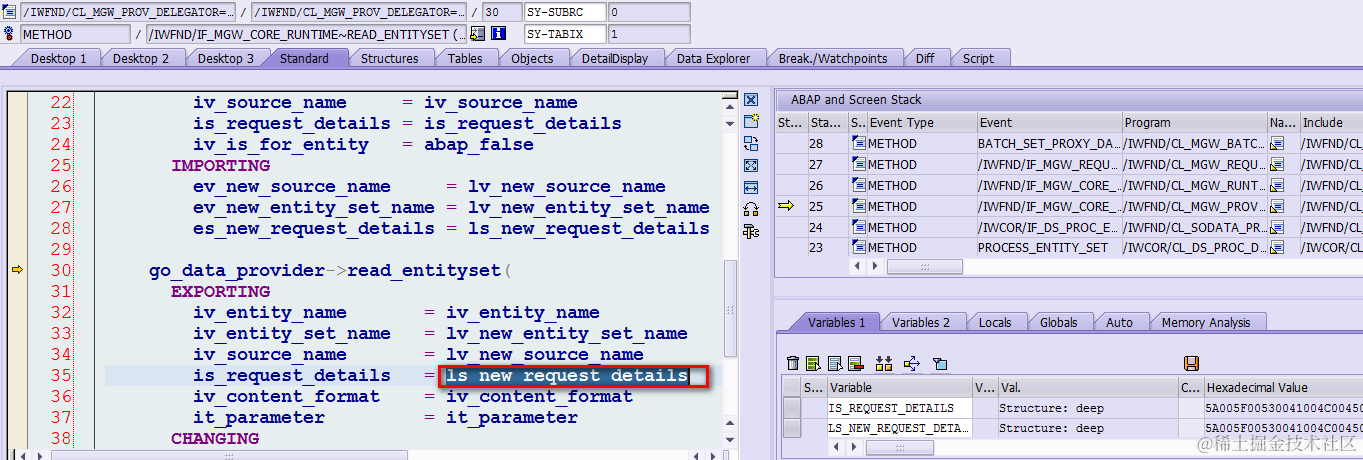Switch to Locals tab

(x=994, y=322)
